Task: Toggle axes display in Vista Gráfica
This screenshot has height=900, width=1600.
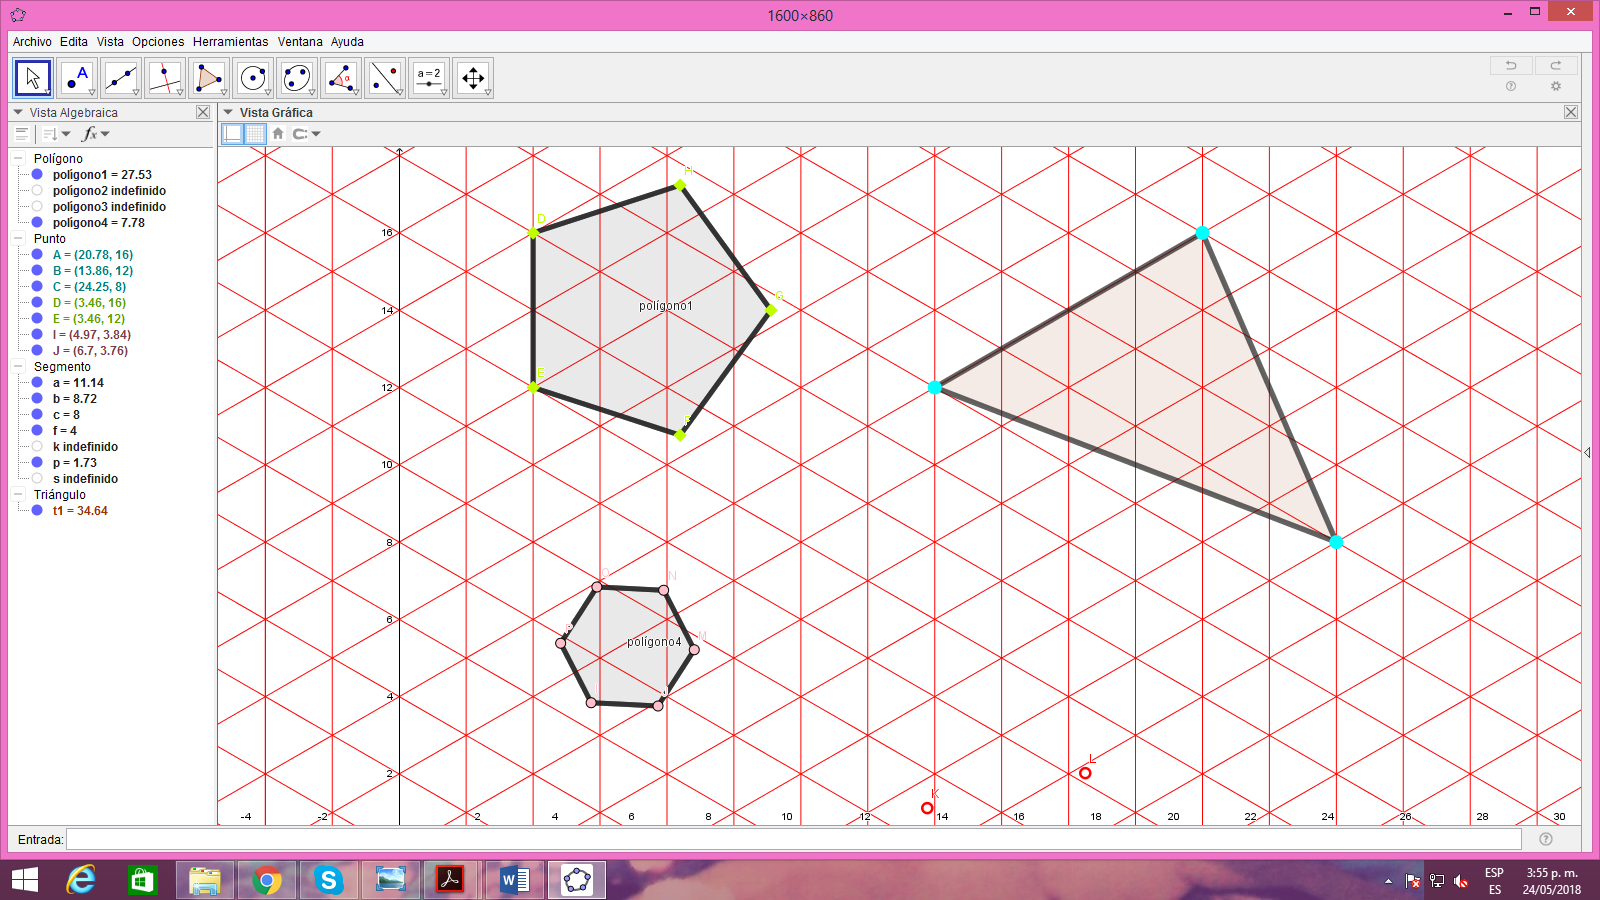Action: pyautogui.click(x=233, y=133)
